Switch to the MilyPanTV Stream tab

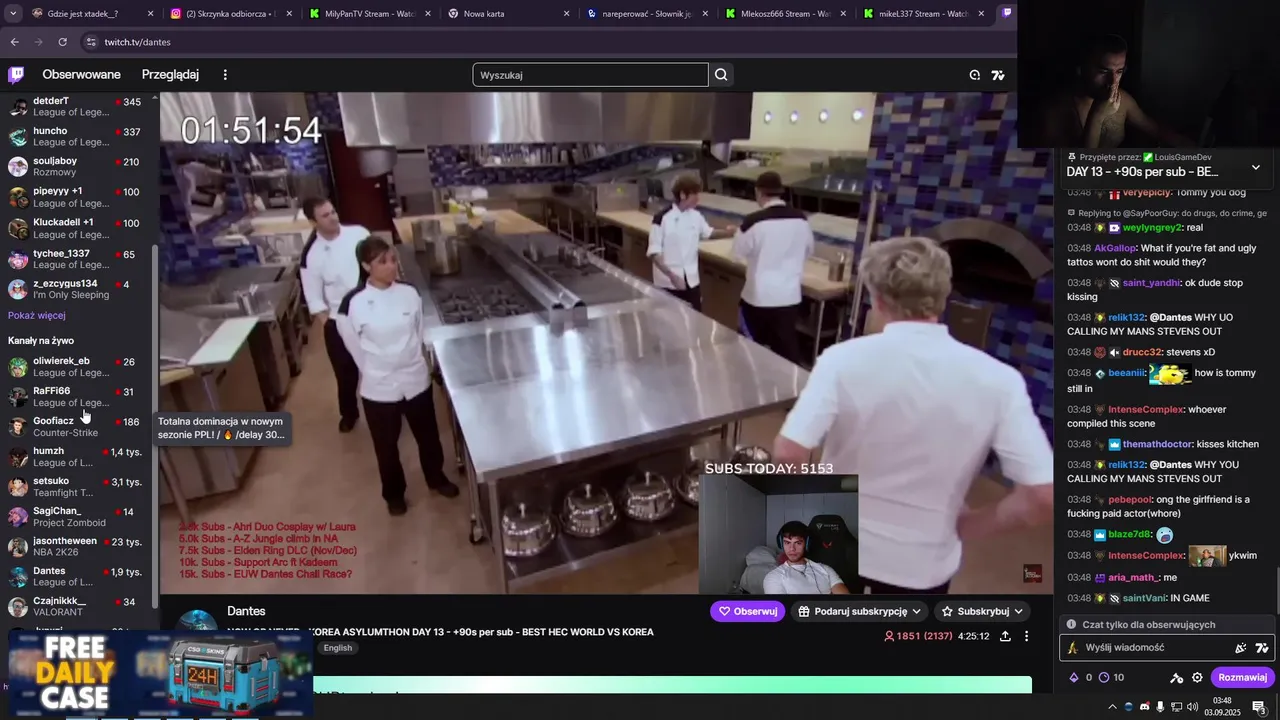click(x=370, y=13)
